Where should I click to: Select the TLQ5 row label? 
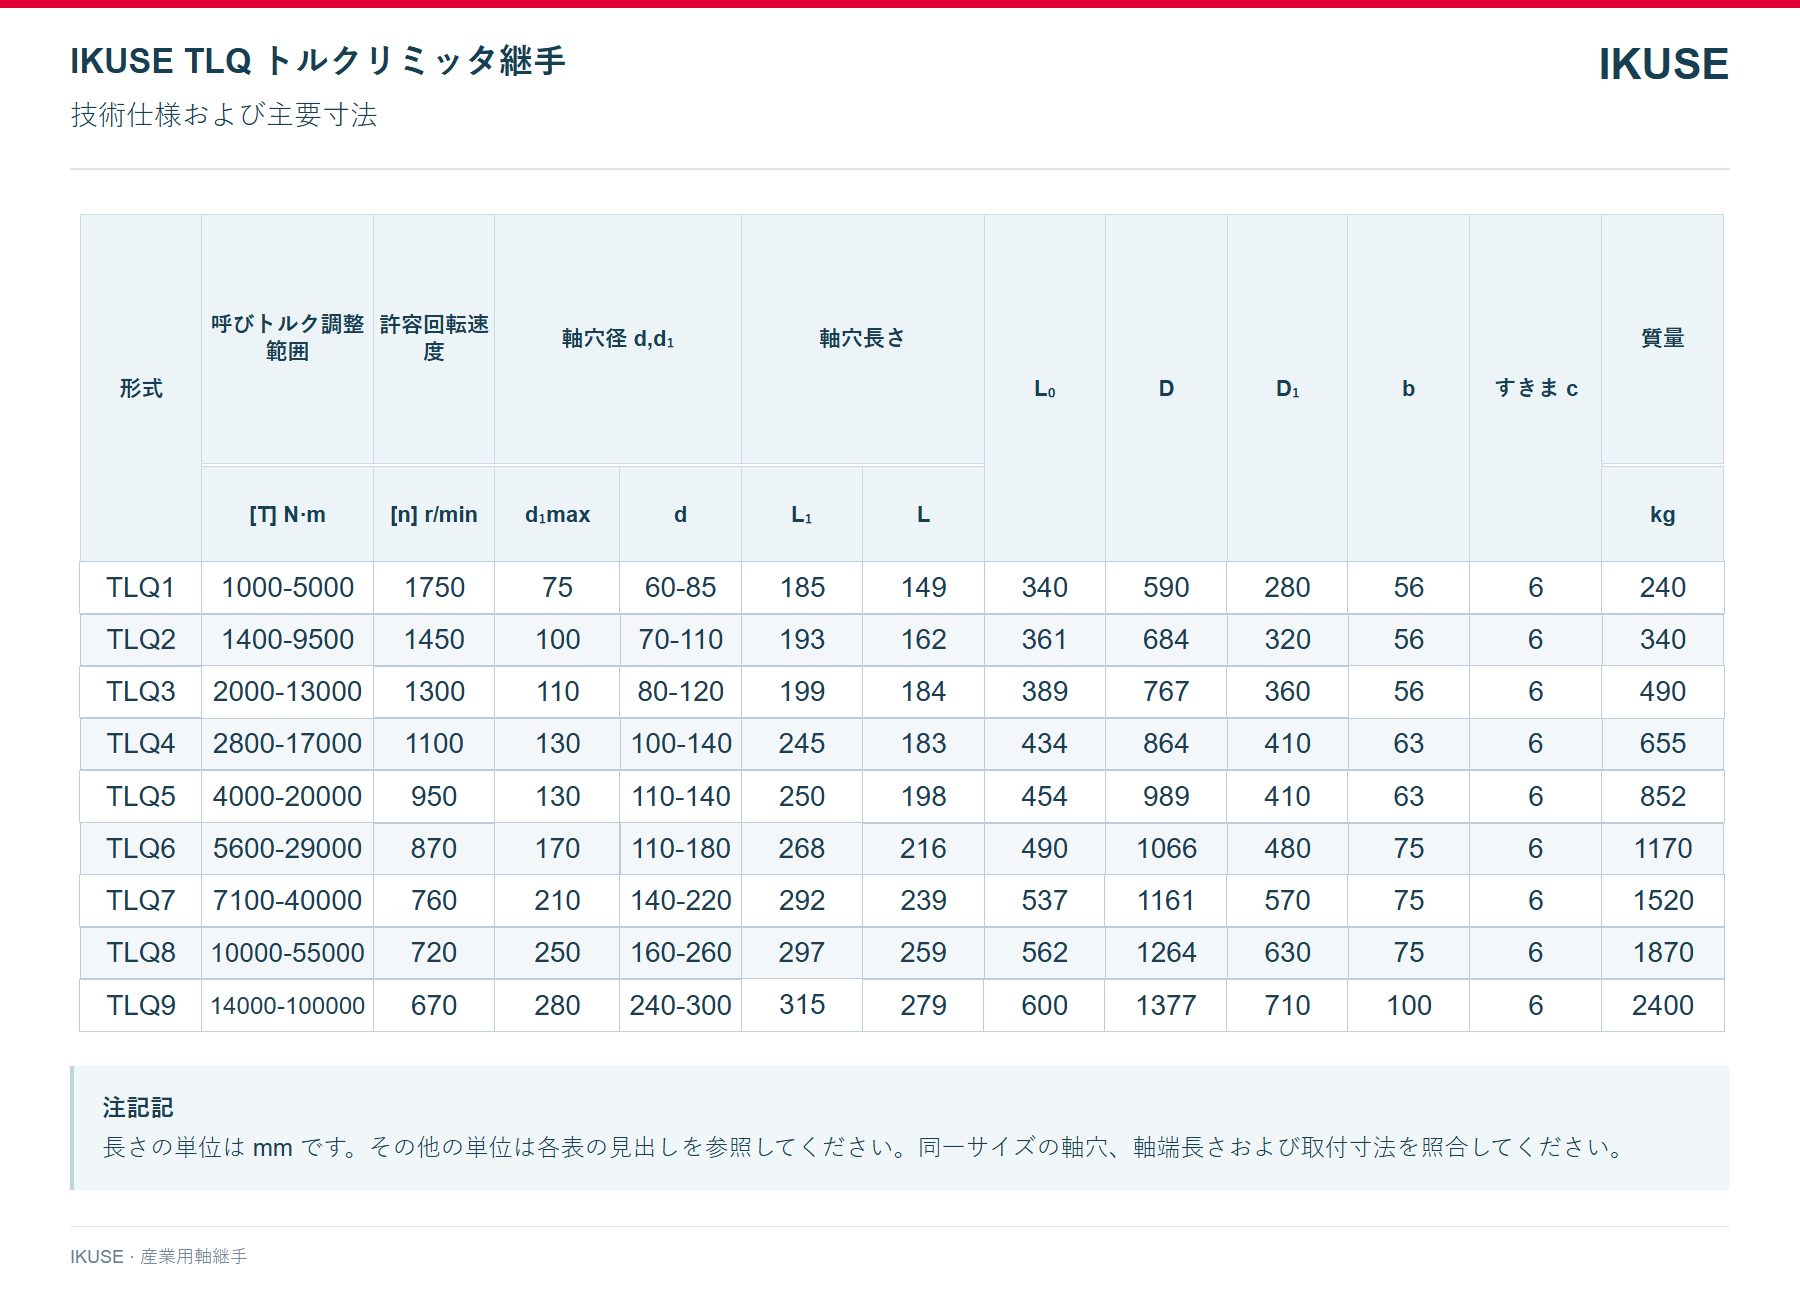(141, 796)
